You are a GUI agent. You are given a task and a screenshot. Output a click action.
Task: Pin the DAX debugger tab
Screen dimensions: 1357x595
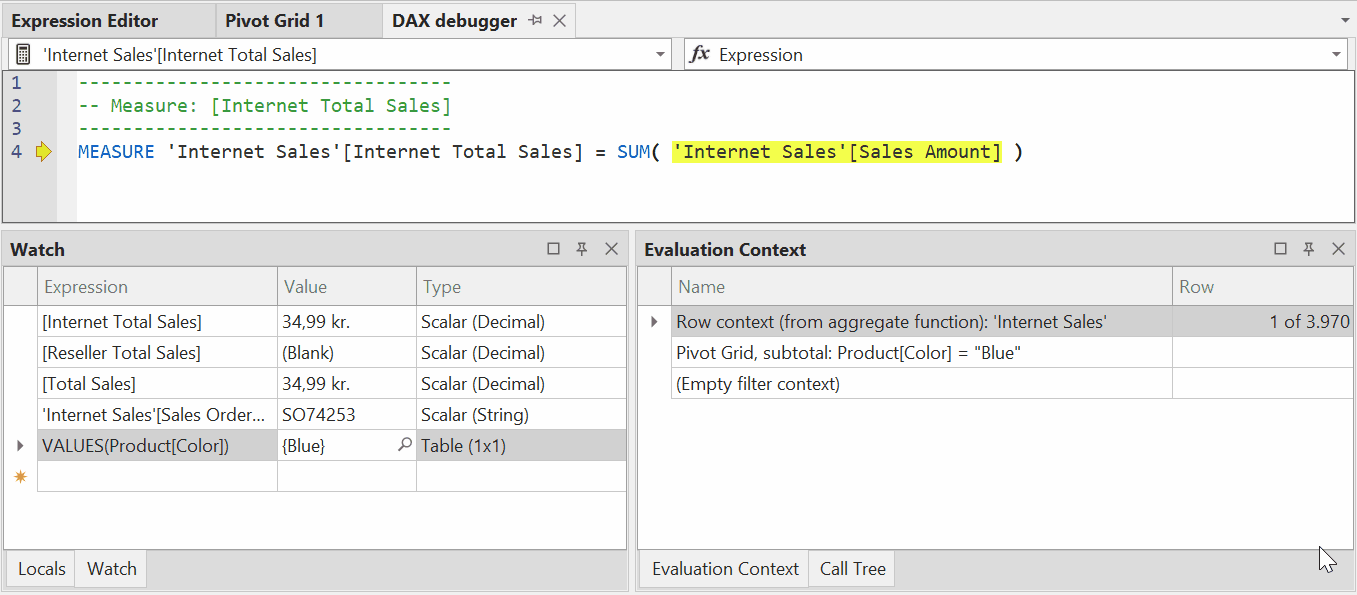pos(536,20)
